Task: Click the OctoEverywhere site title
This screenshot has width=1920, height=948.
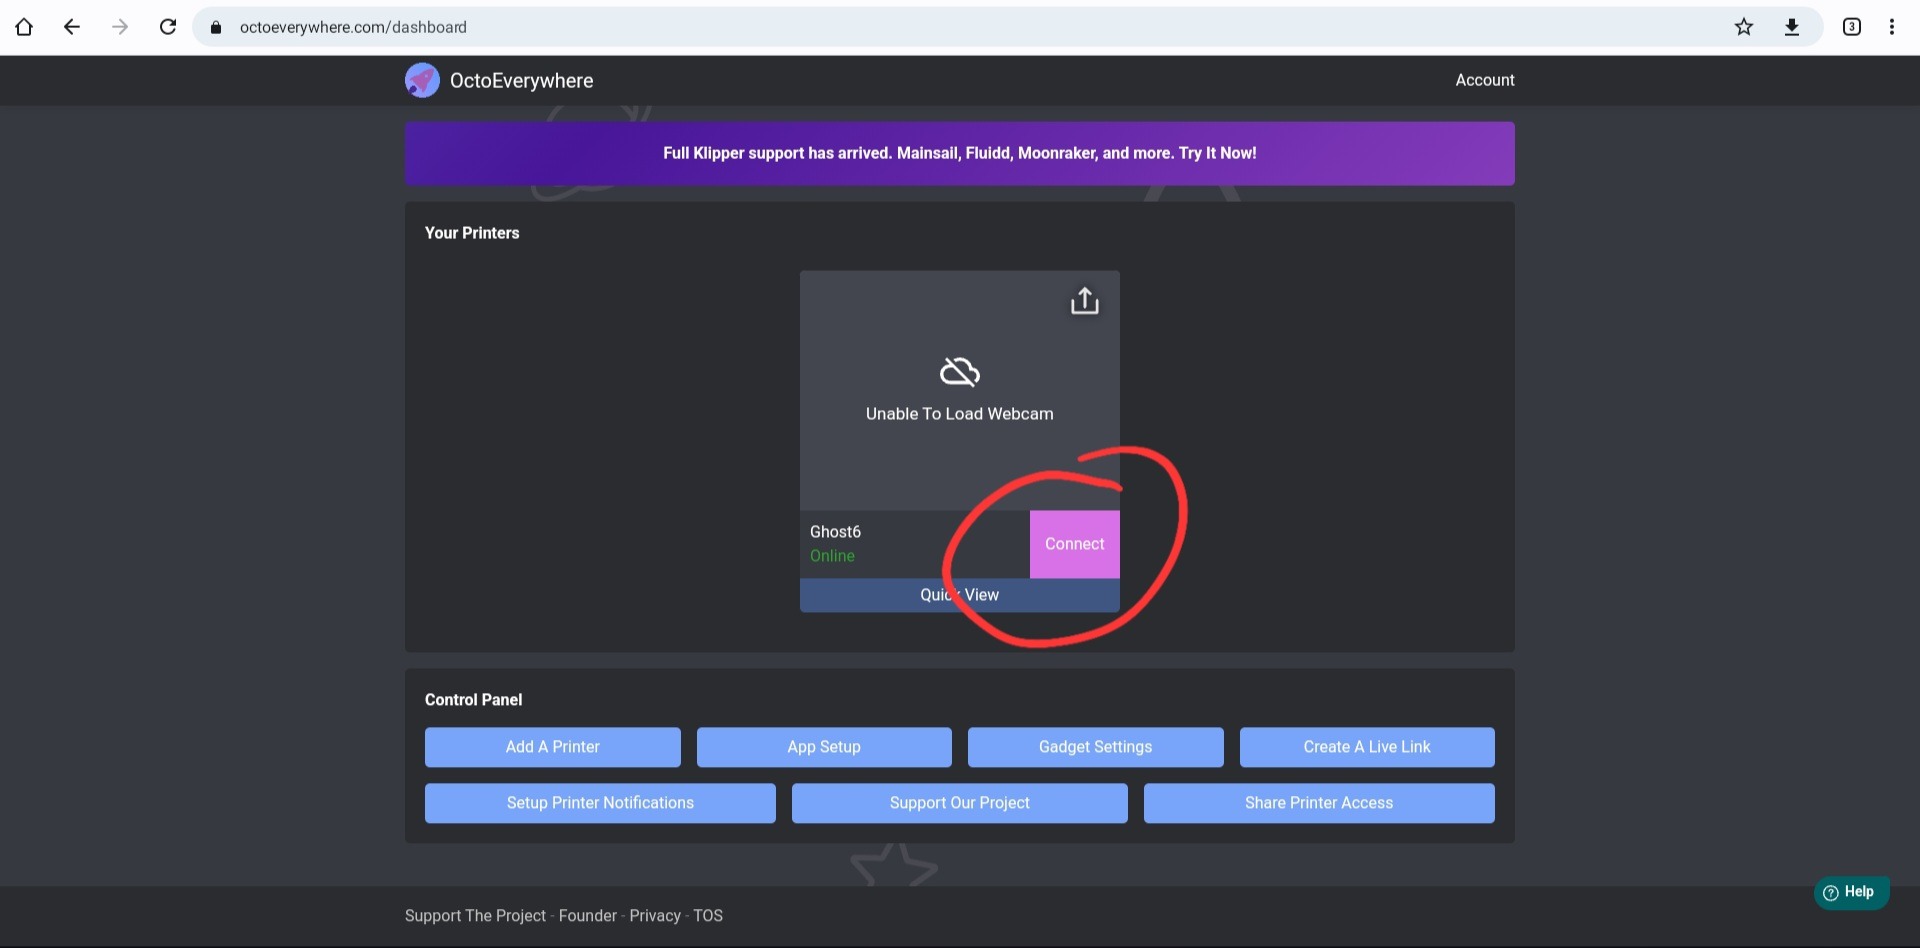Action: coord(521,81)
